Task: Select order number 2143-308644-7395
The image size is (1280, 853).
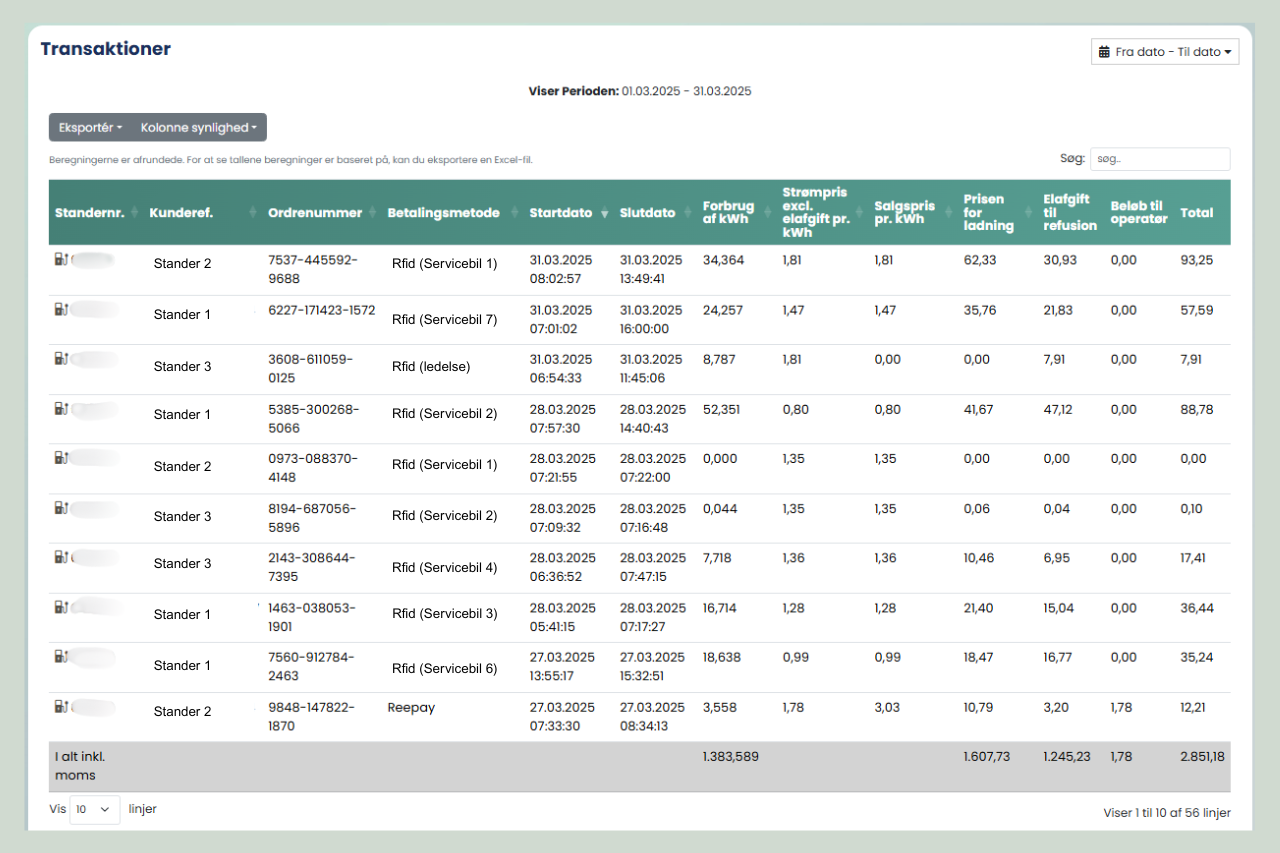Action: [312, 567]
